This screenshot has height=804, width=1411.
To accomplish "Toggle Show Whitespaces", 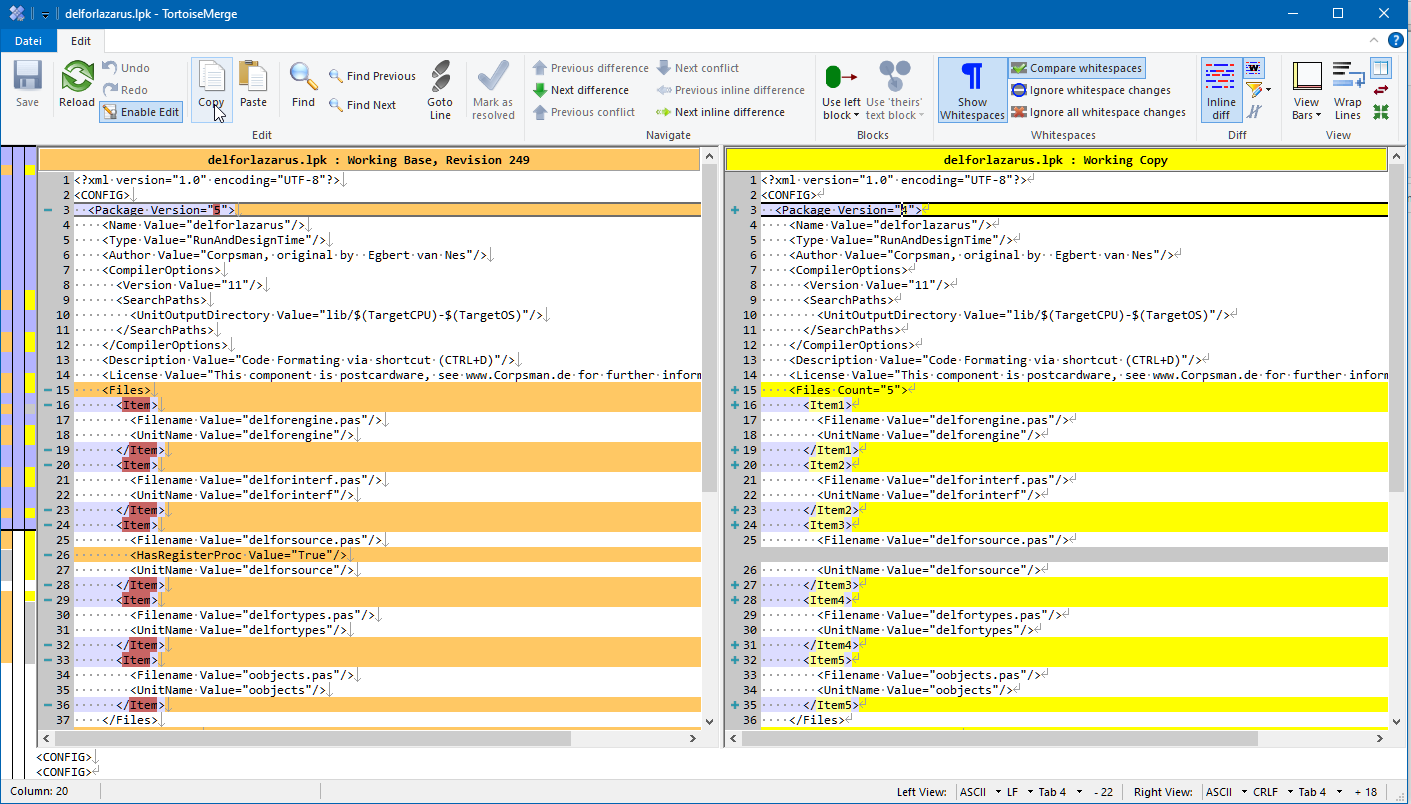I will (x=972, y=90).
